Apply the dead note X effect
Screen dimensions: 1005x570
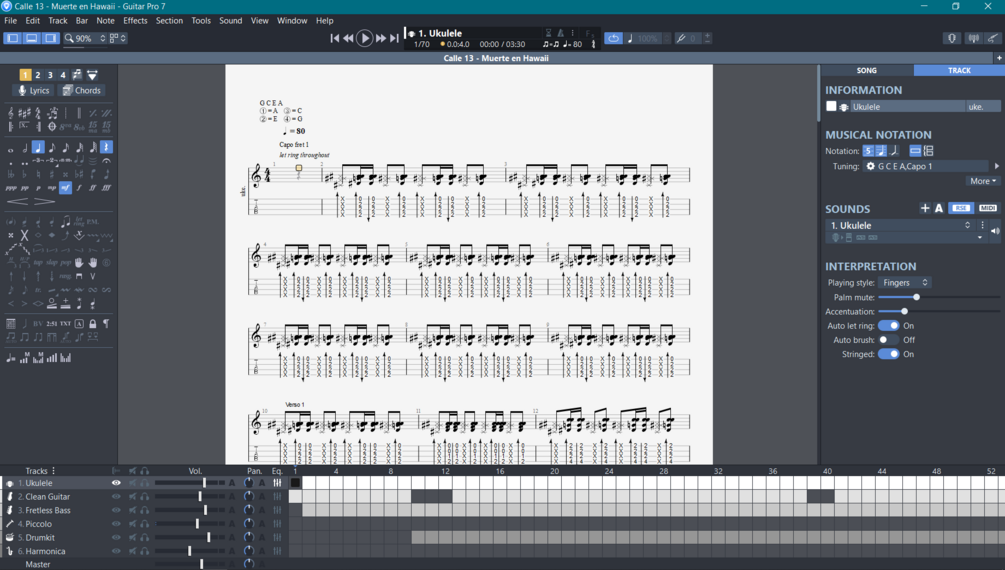point(25,235)
